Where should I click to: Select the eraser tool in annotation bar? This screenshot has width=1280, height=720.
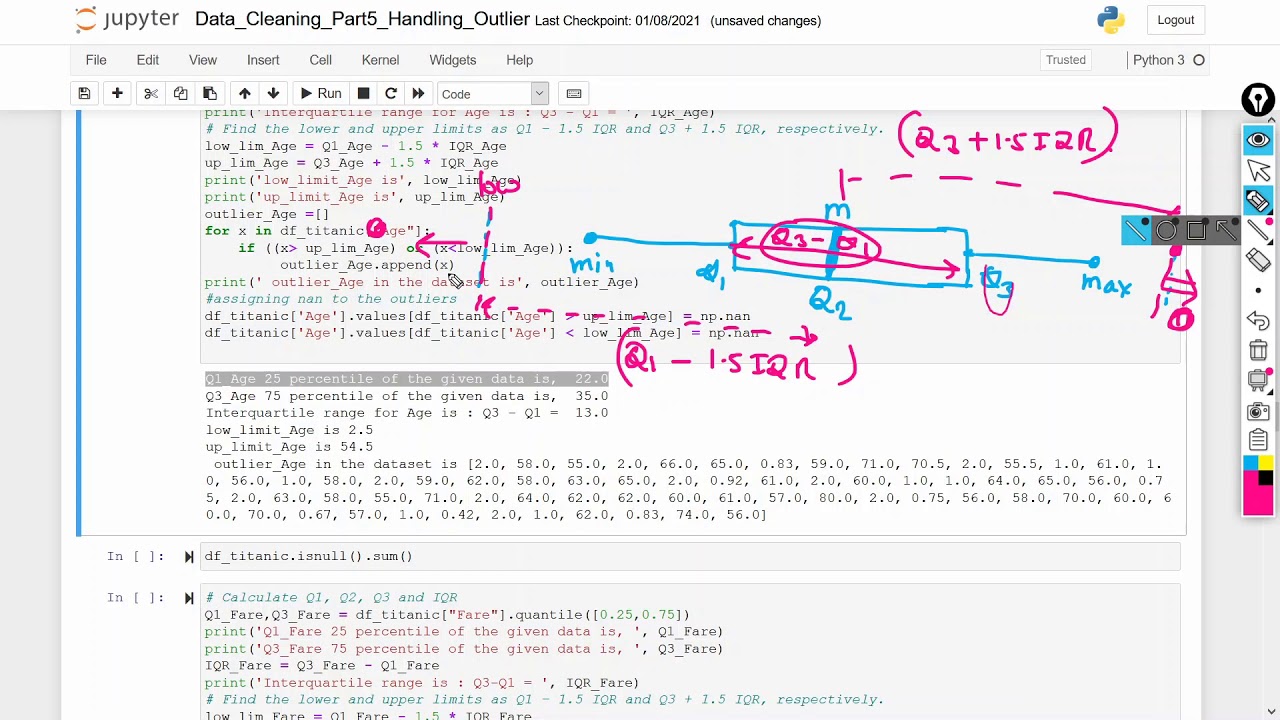pyautogui.click(x=1258, y=261)
